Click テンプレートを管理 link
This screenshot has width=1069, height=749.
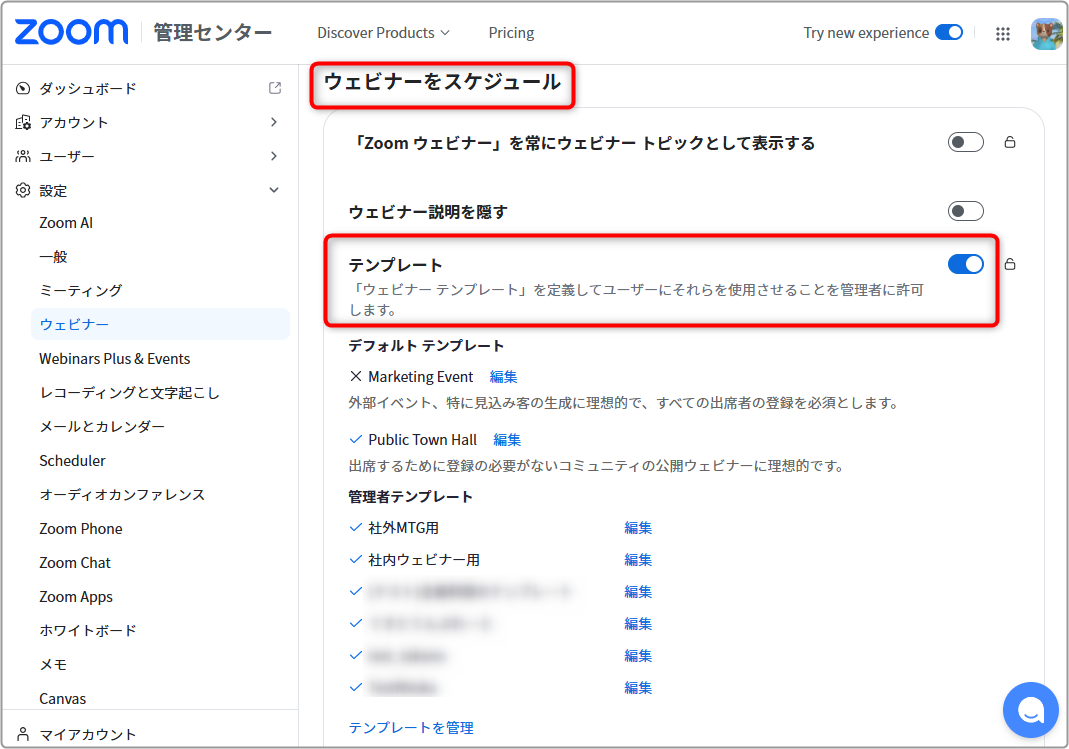411,728
